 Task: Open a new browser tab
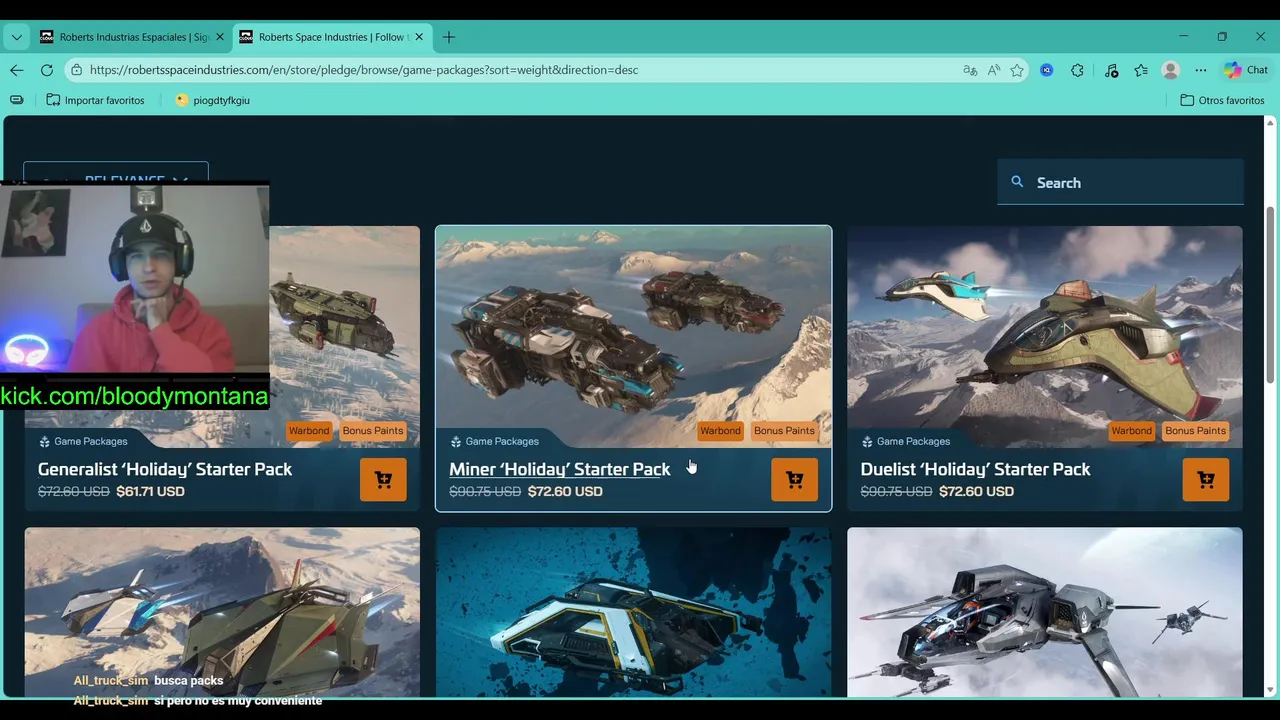[x=449, y=37]
